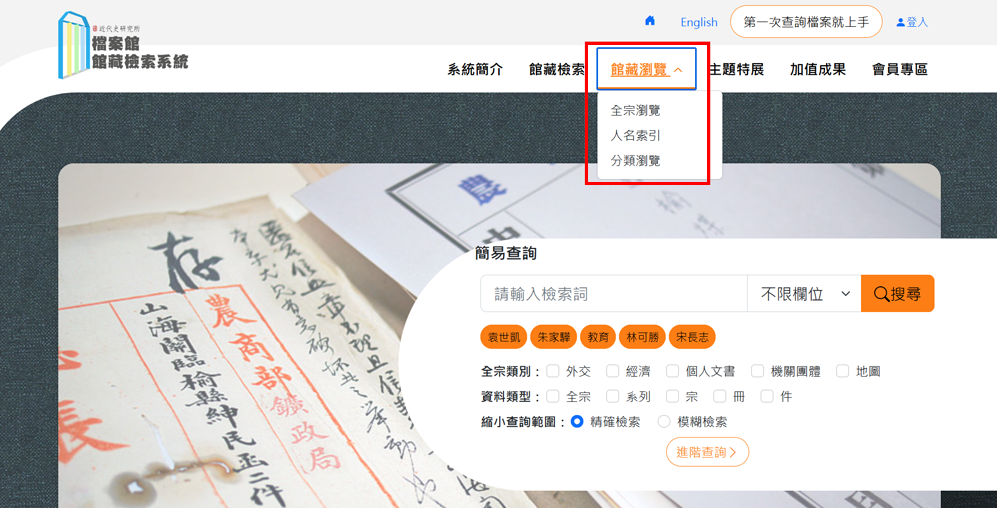Image resolution: width=997 pixels, height=508 pixels.
Task: Collapse the 館藏瀏覽 dropdown menu
Action: [647, 69]
